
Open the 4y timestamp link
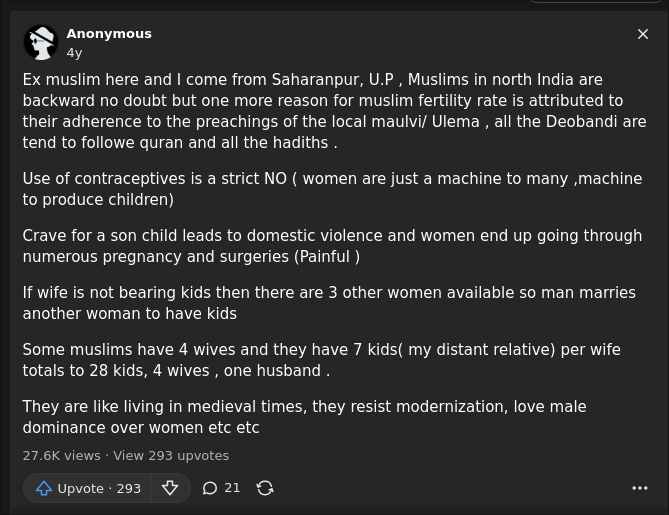tap(74, 53)
